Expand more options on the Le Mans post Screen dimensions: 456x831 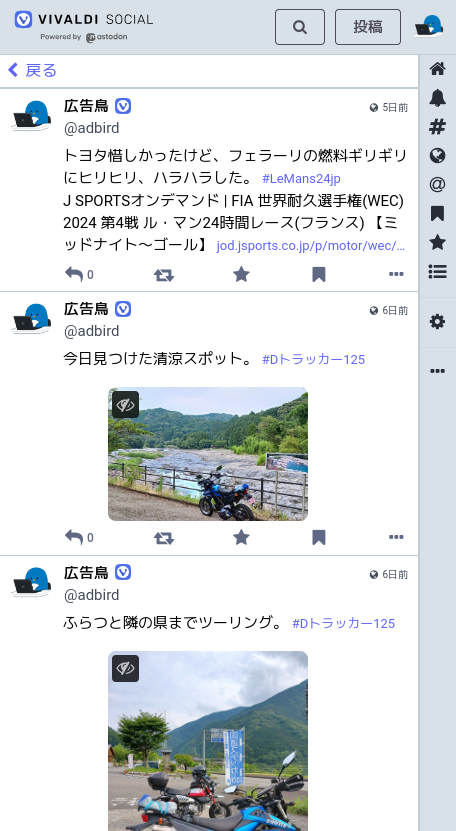(x=396, y=275)
